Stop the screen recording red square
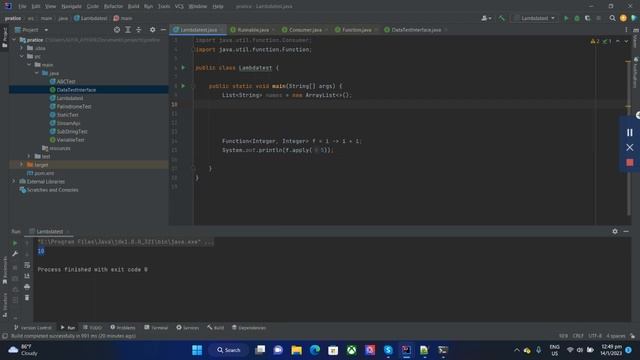Screen dimensions: 640x360 pos(630,162)
